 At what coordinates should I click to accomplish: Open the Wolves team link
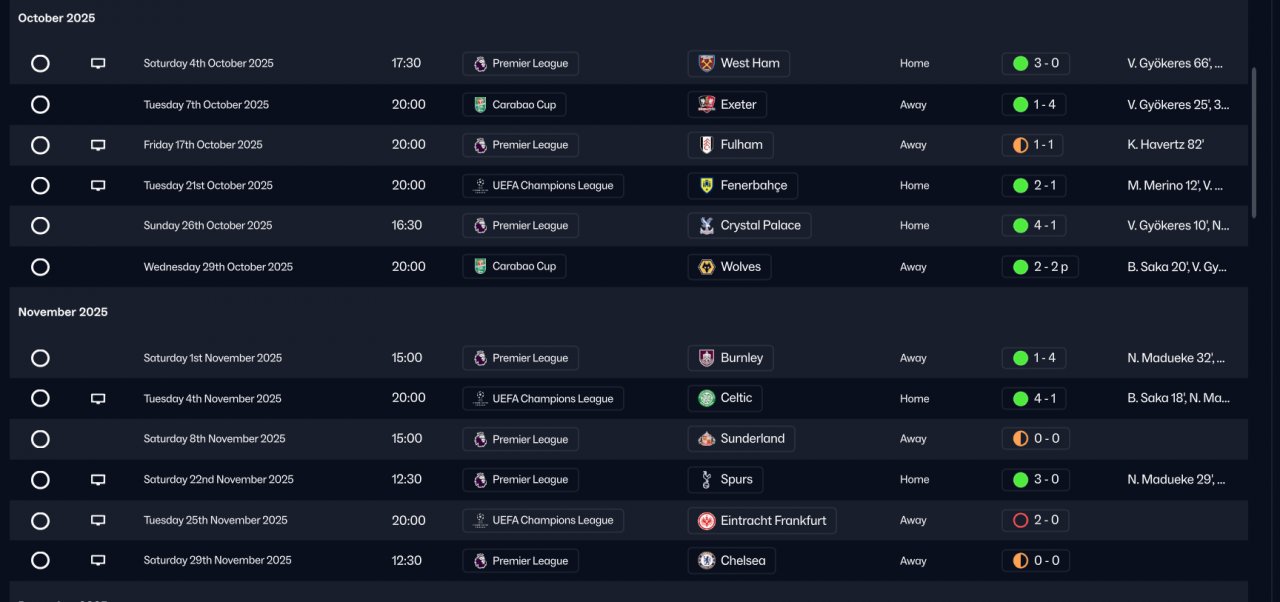pos(730,267)
